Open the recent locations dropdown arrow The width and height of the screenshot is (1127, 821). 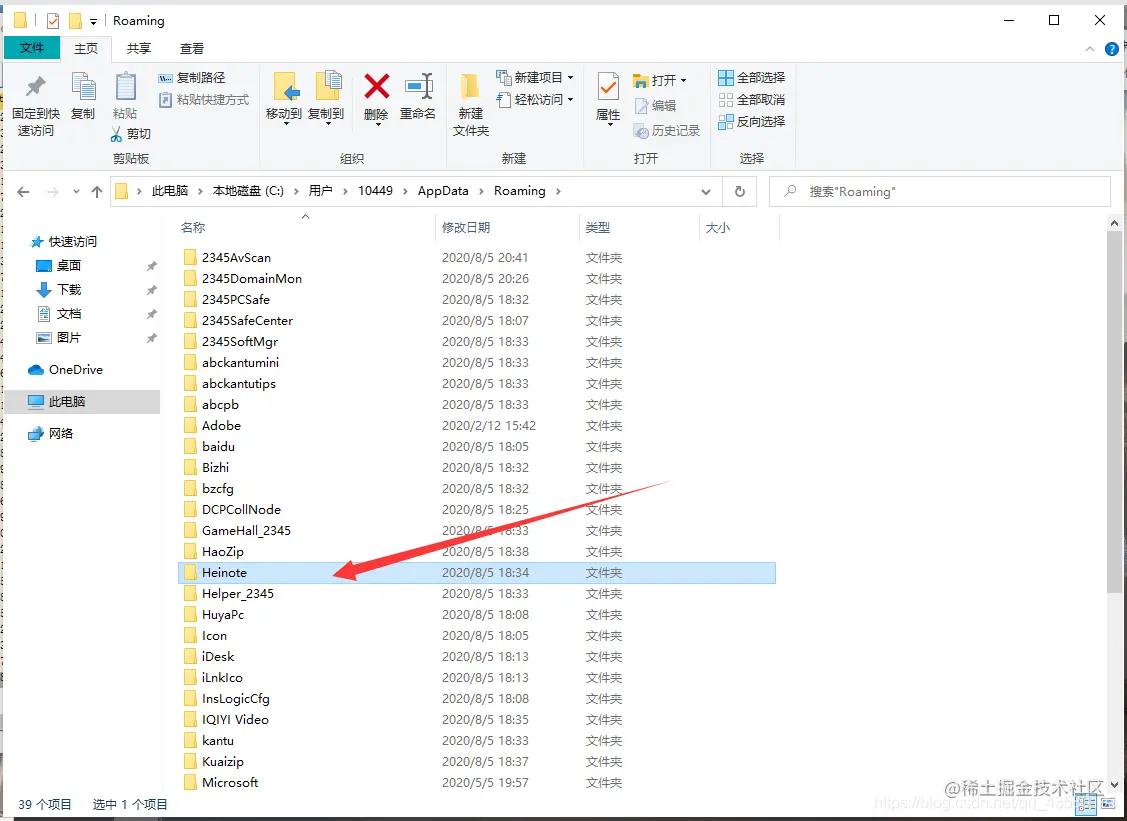click(x=76, y=192)
